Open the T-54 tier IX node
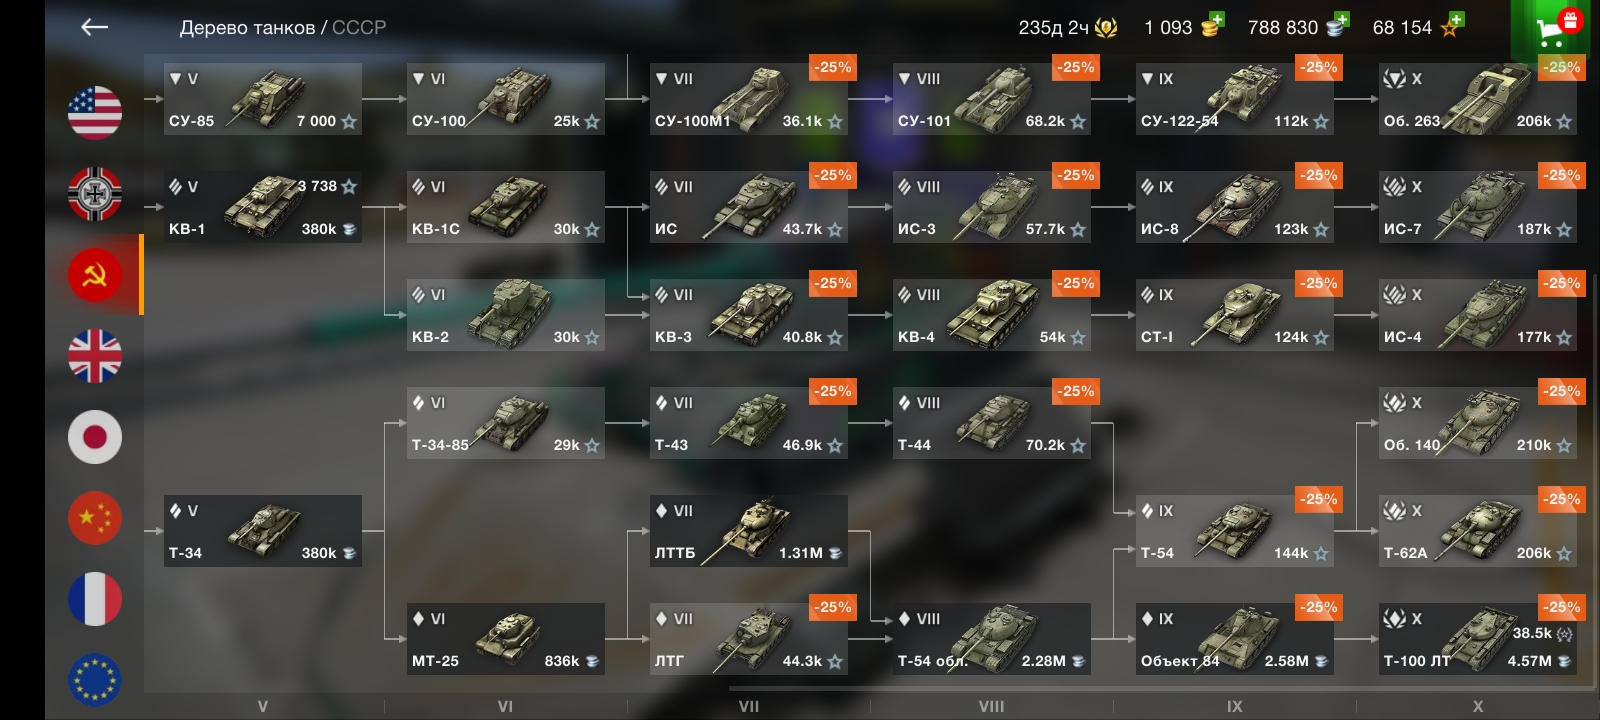 coord(1235,531)
